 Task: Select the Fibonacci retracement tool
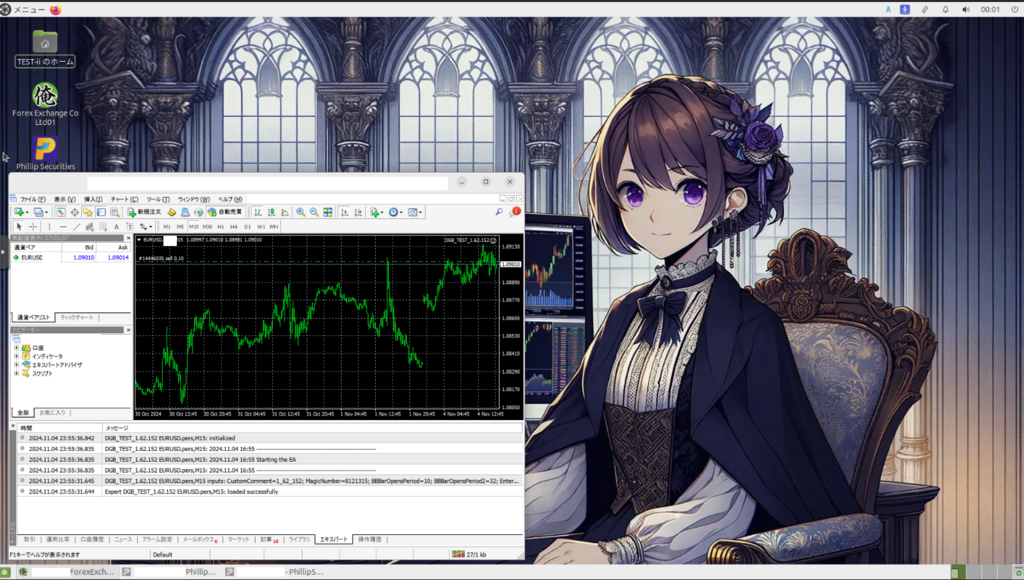[x=103, y=227]
